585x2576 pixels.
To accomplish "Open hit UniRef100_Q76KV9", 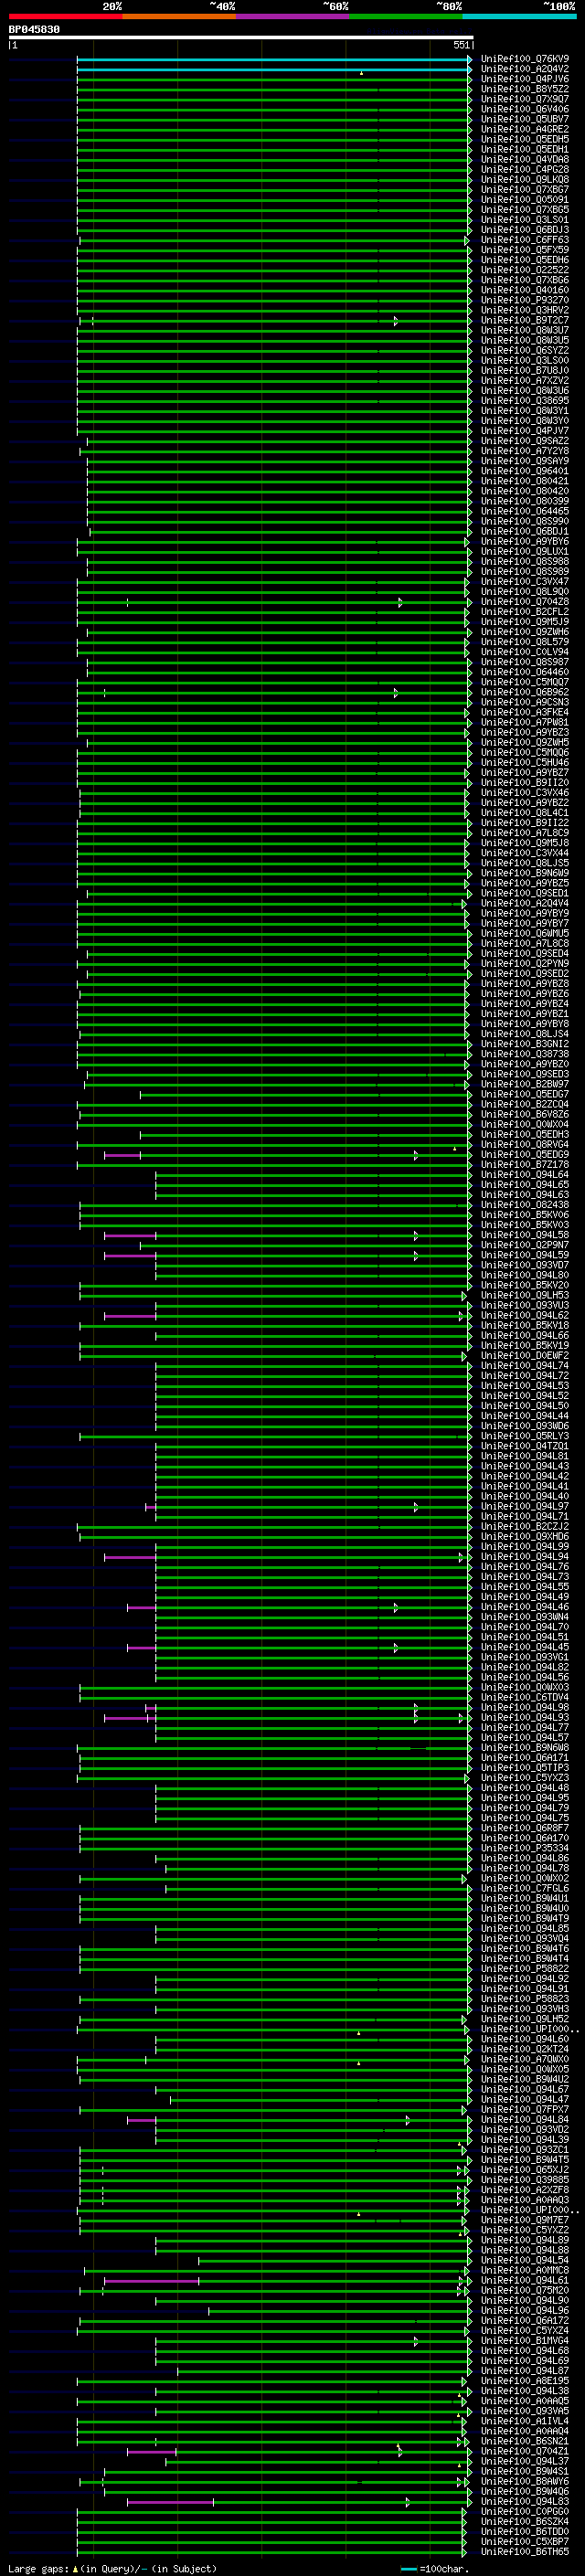I will click(525, 59).
